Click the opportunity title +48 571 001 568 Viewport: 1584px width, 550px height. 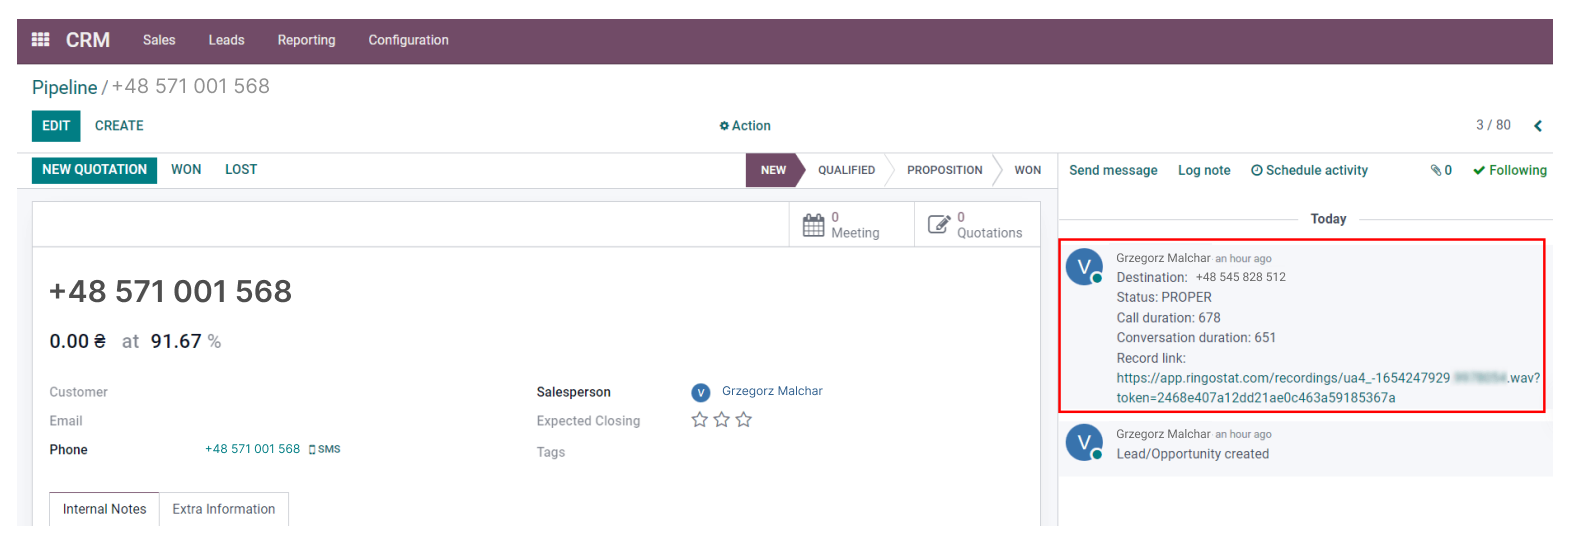pyautogui.click(x=171, y=291)
